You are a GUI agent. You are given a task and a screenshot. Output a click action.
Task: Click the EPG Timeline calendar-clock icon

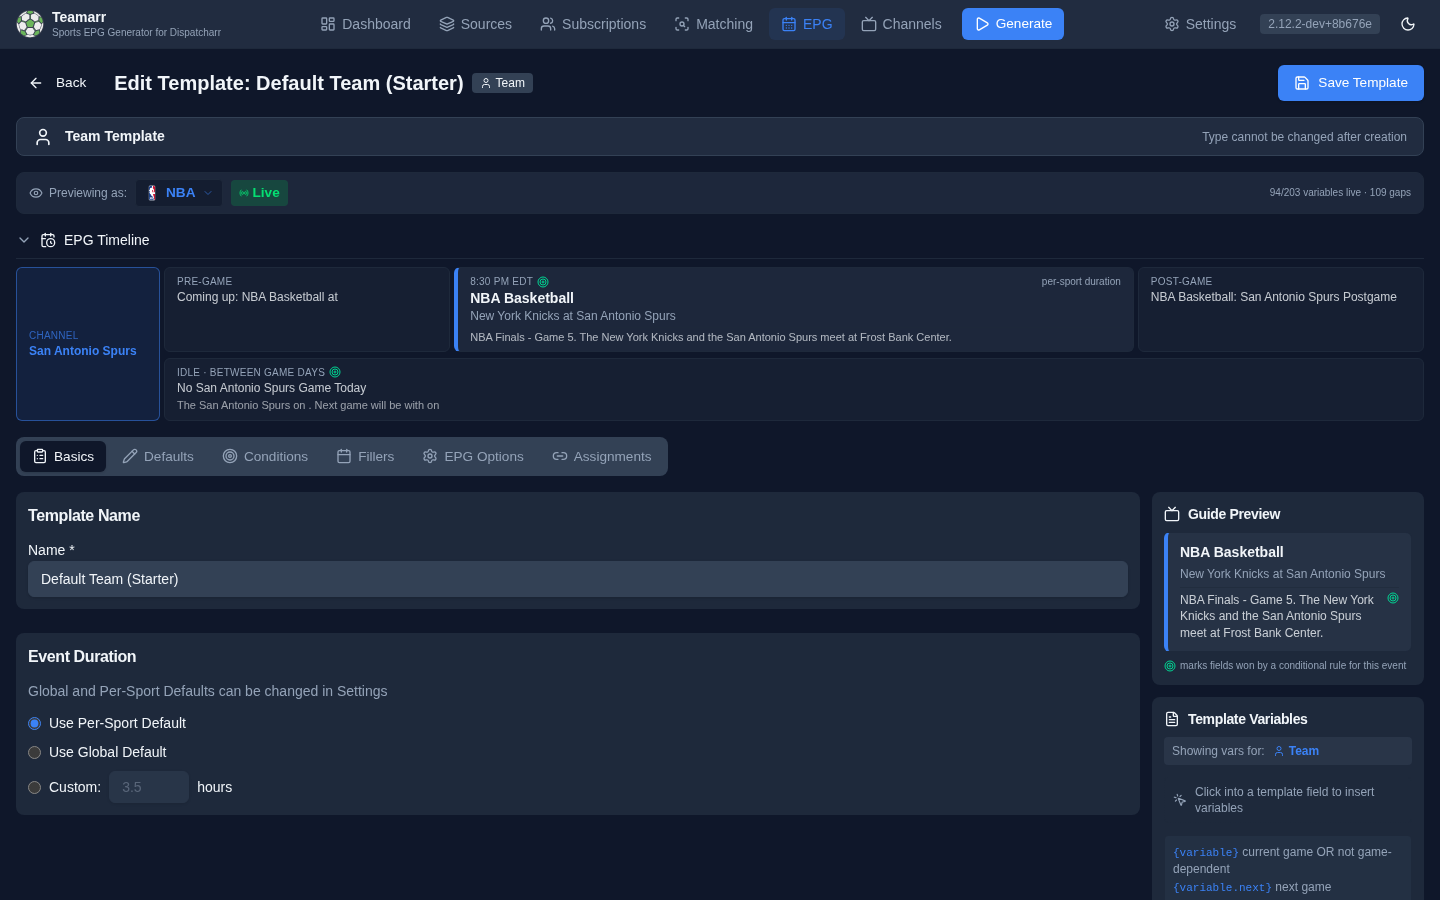48,240
